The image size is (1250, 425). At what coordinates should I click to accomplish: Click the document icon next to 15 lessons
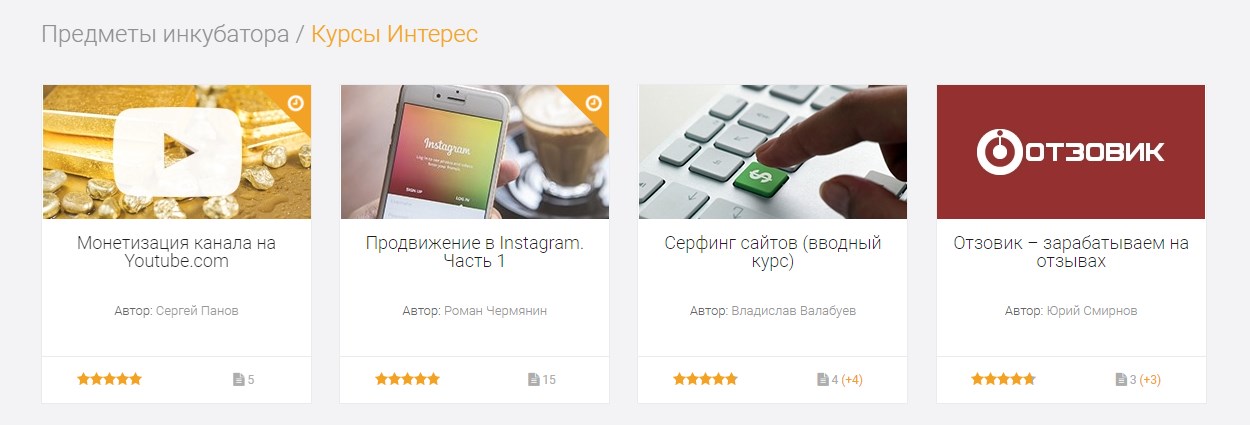[x=533, y=380]
